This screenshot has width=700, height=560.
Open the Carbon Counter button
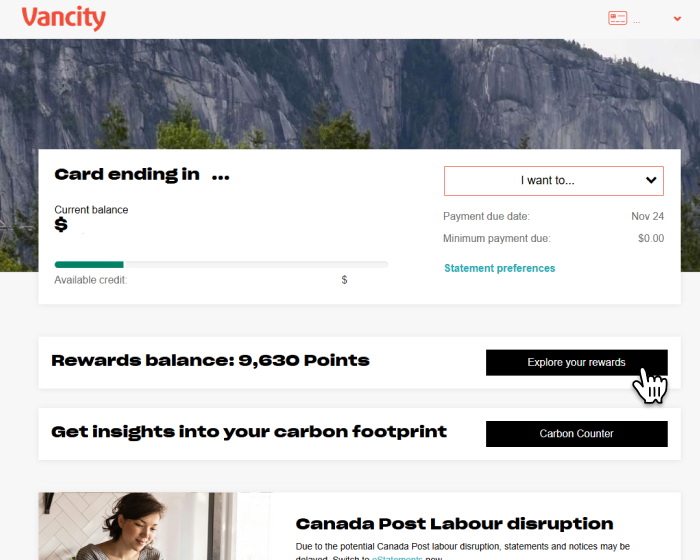coord(576,434)
